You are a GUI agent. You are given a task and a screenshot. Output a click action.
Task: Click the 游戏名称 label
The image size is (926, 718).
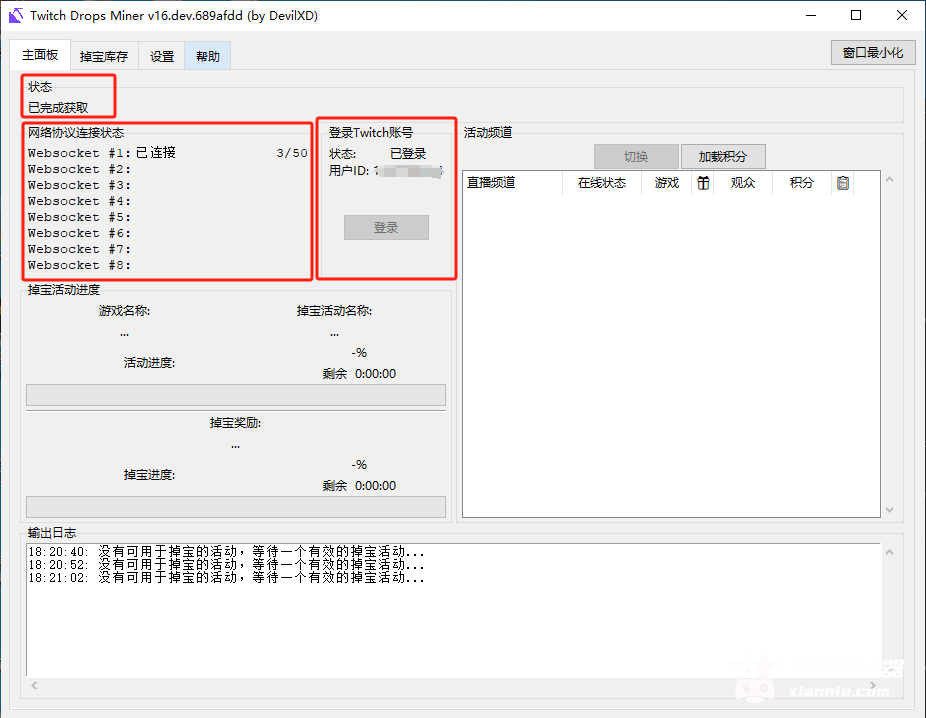pyautogui.click(x=125, y=311)
